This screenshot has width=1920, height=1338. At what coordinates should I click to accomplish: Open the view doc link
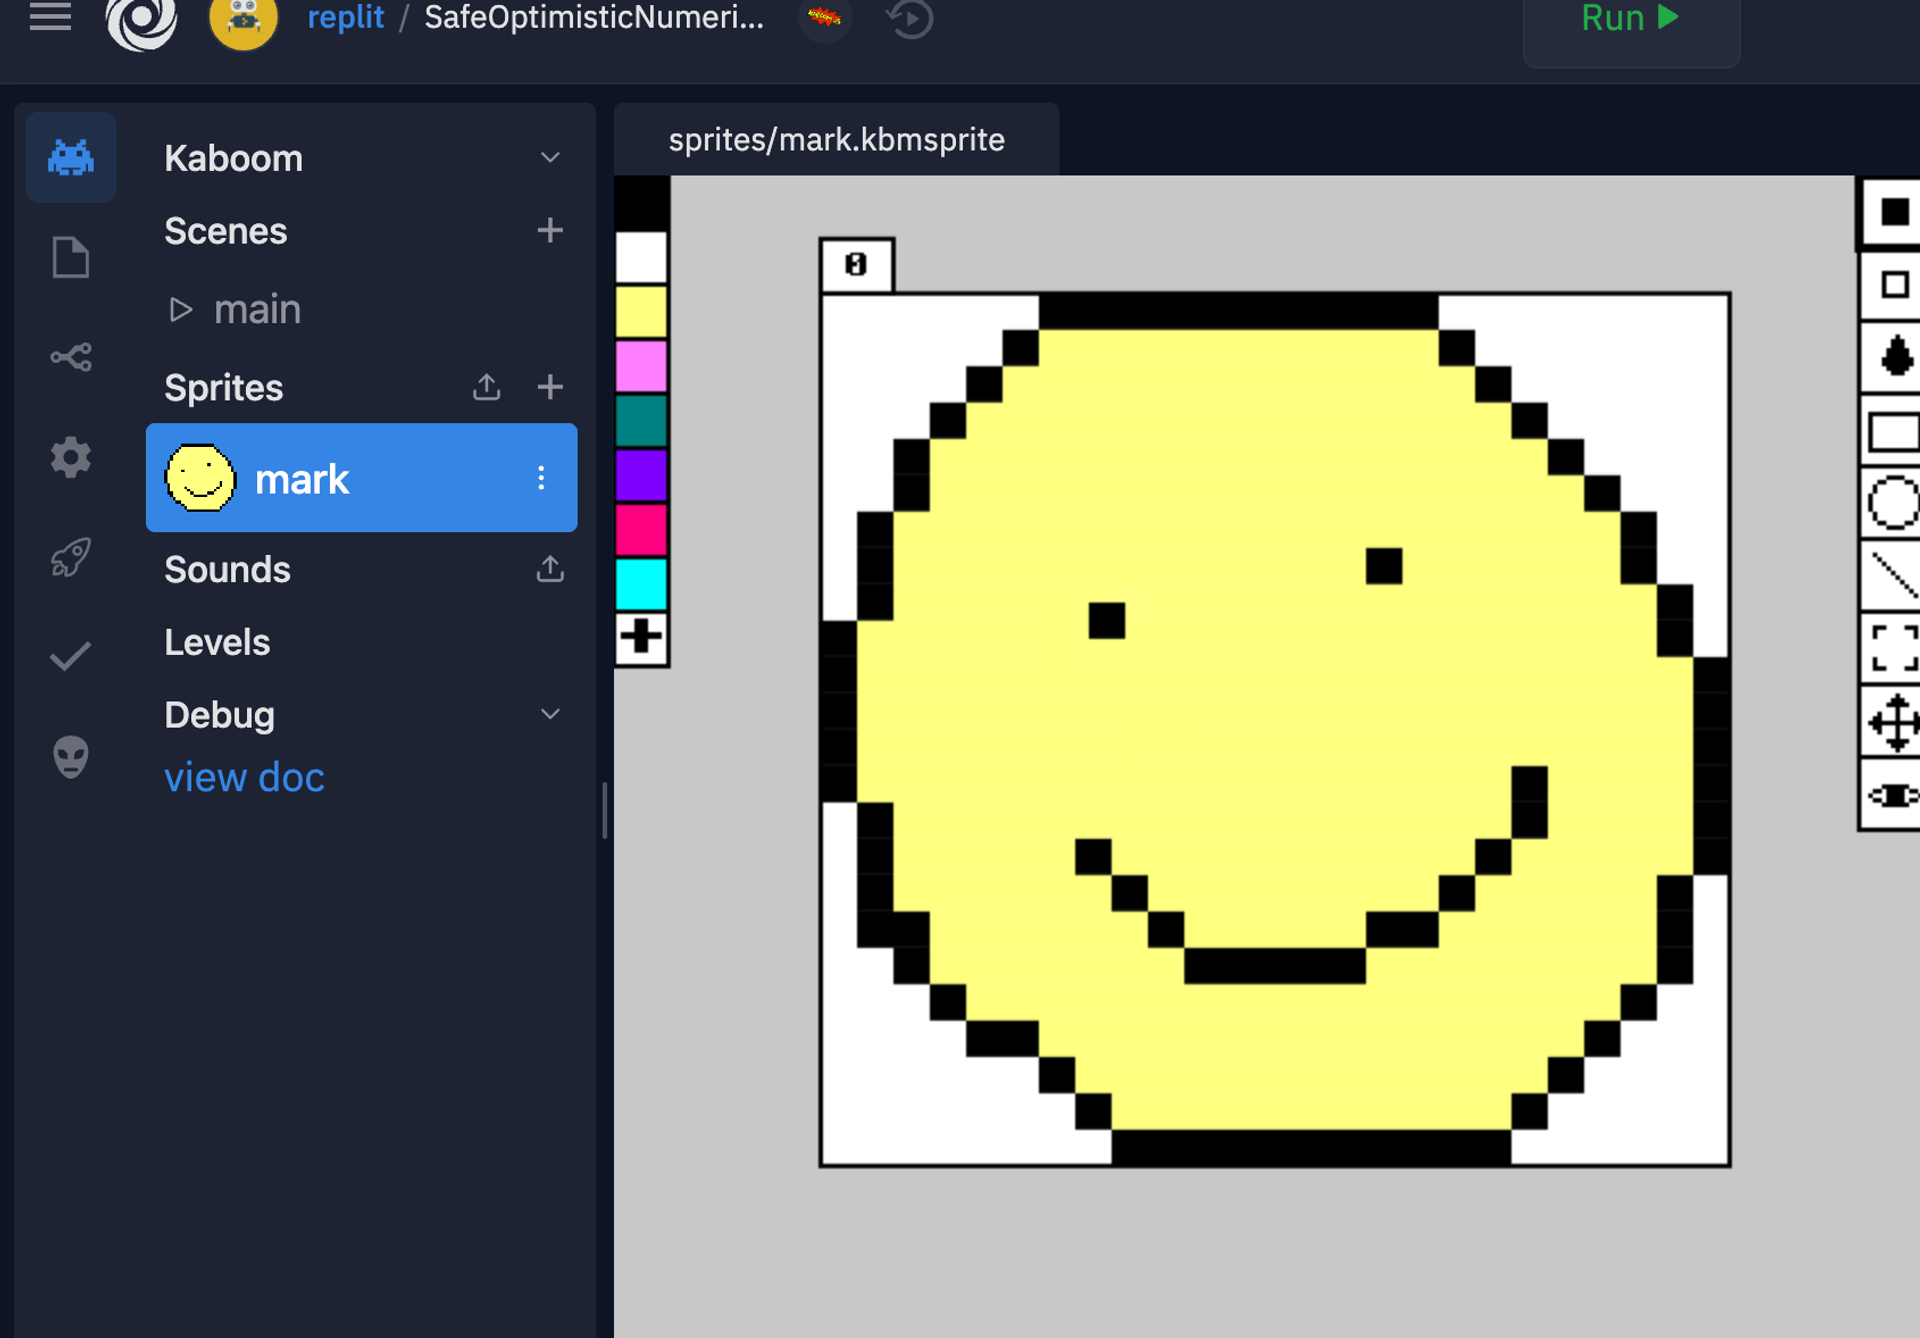point(244,777)
